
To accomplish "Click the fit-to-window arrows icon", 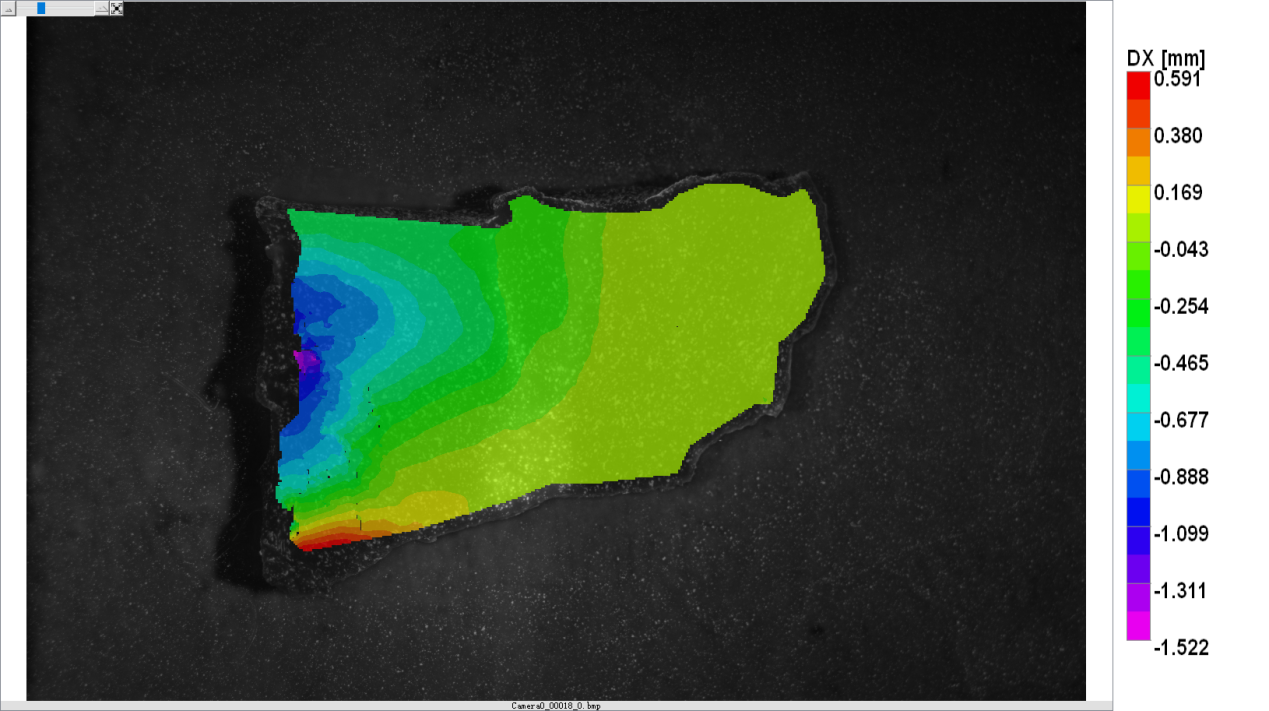I will tap(117, 8).
